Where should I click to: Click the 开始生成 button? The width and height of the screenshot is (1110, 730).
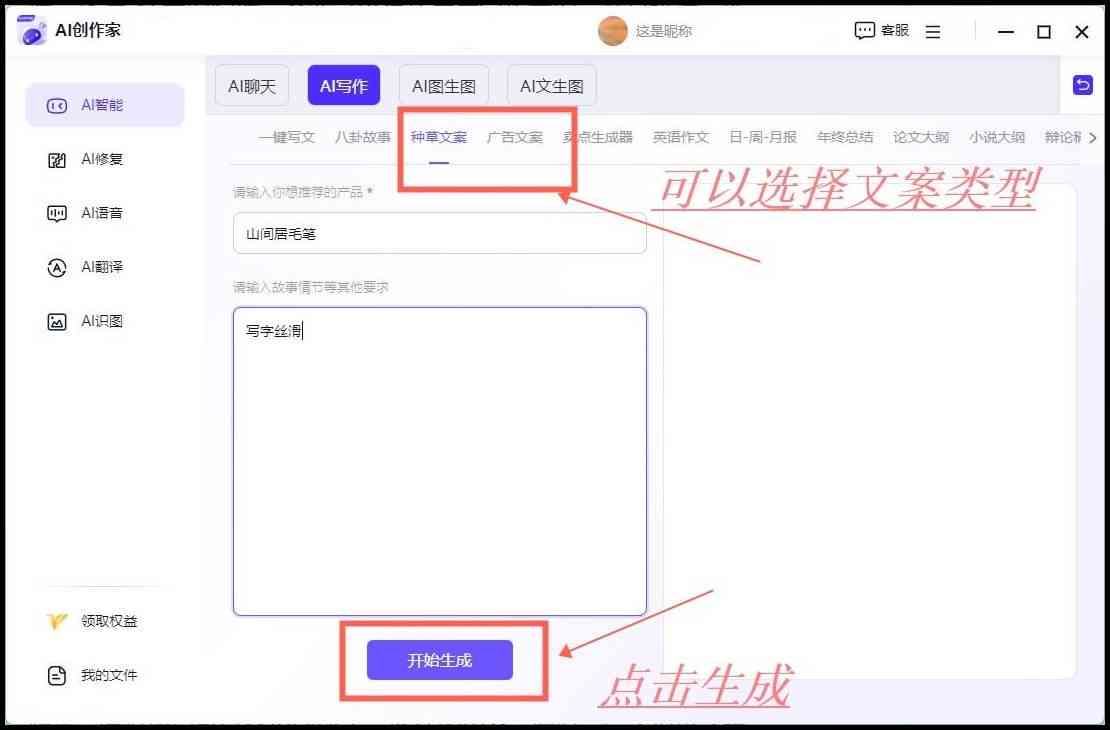point(440,660)
